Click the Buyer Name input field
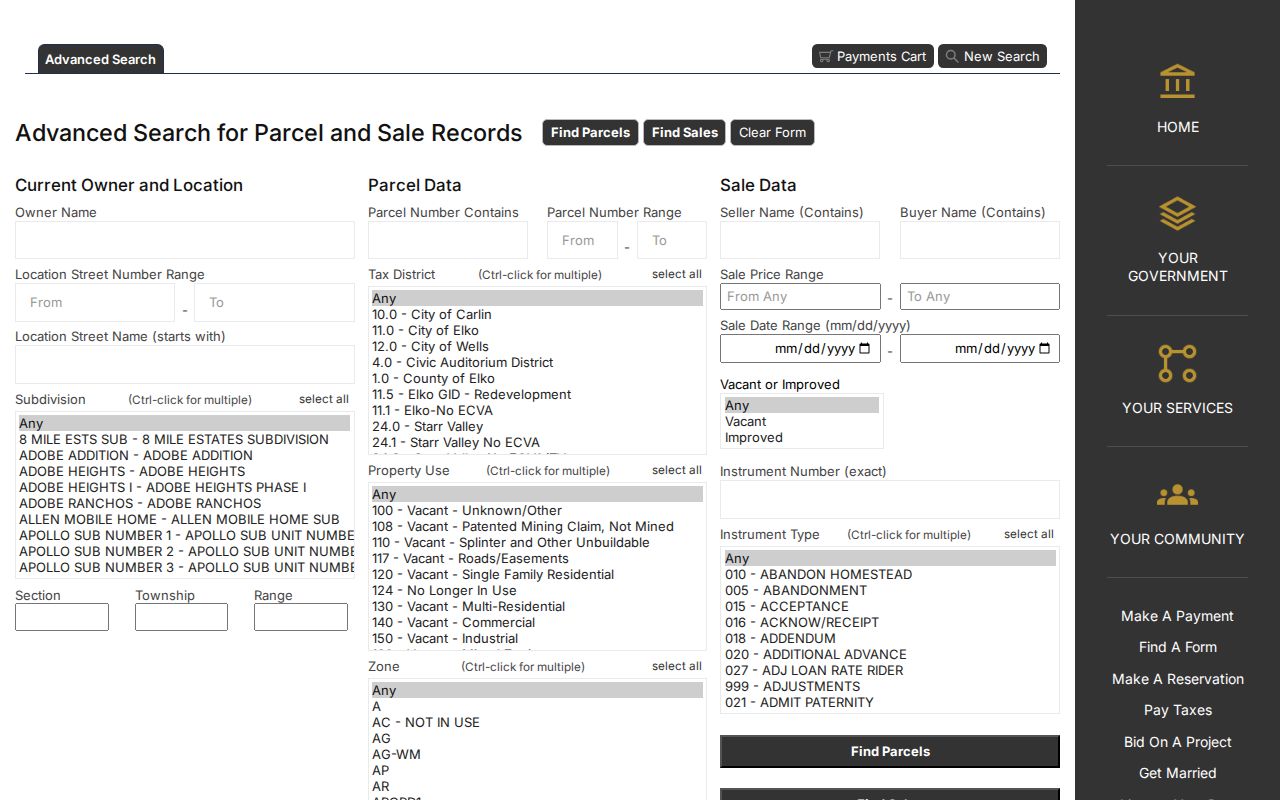 [x=980, y=240]
